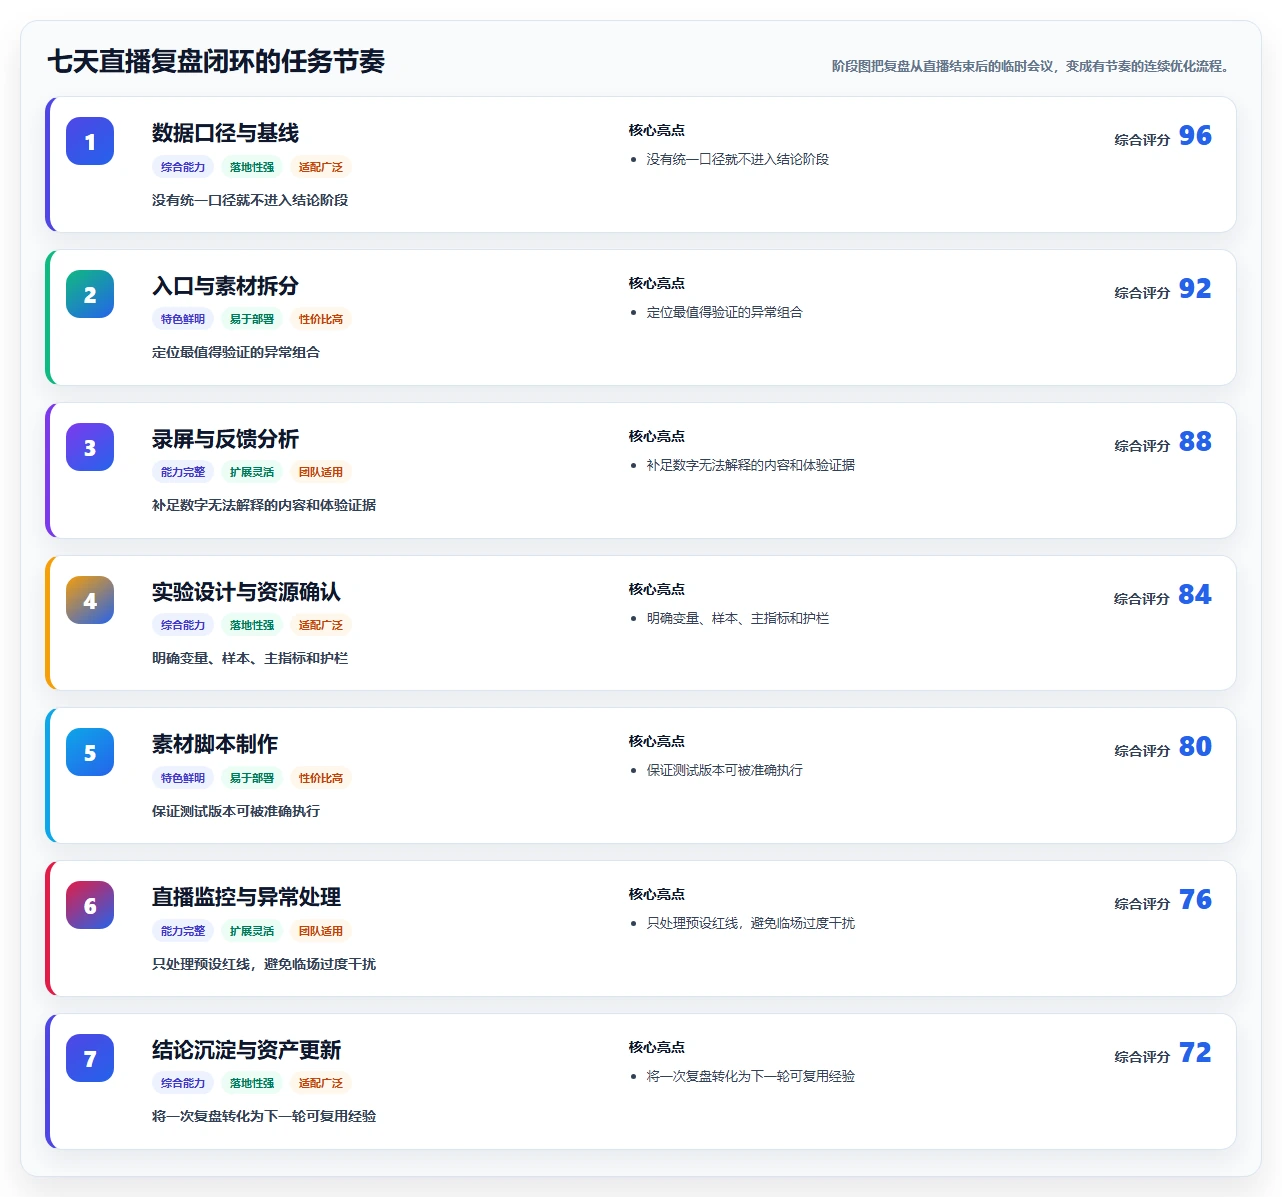Click 核心亮点 heading in 素材脚本制作 card
This screenshot has width=1282, height=1197.
pos(657,741)
